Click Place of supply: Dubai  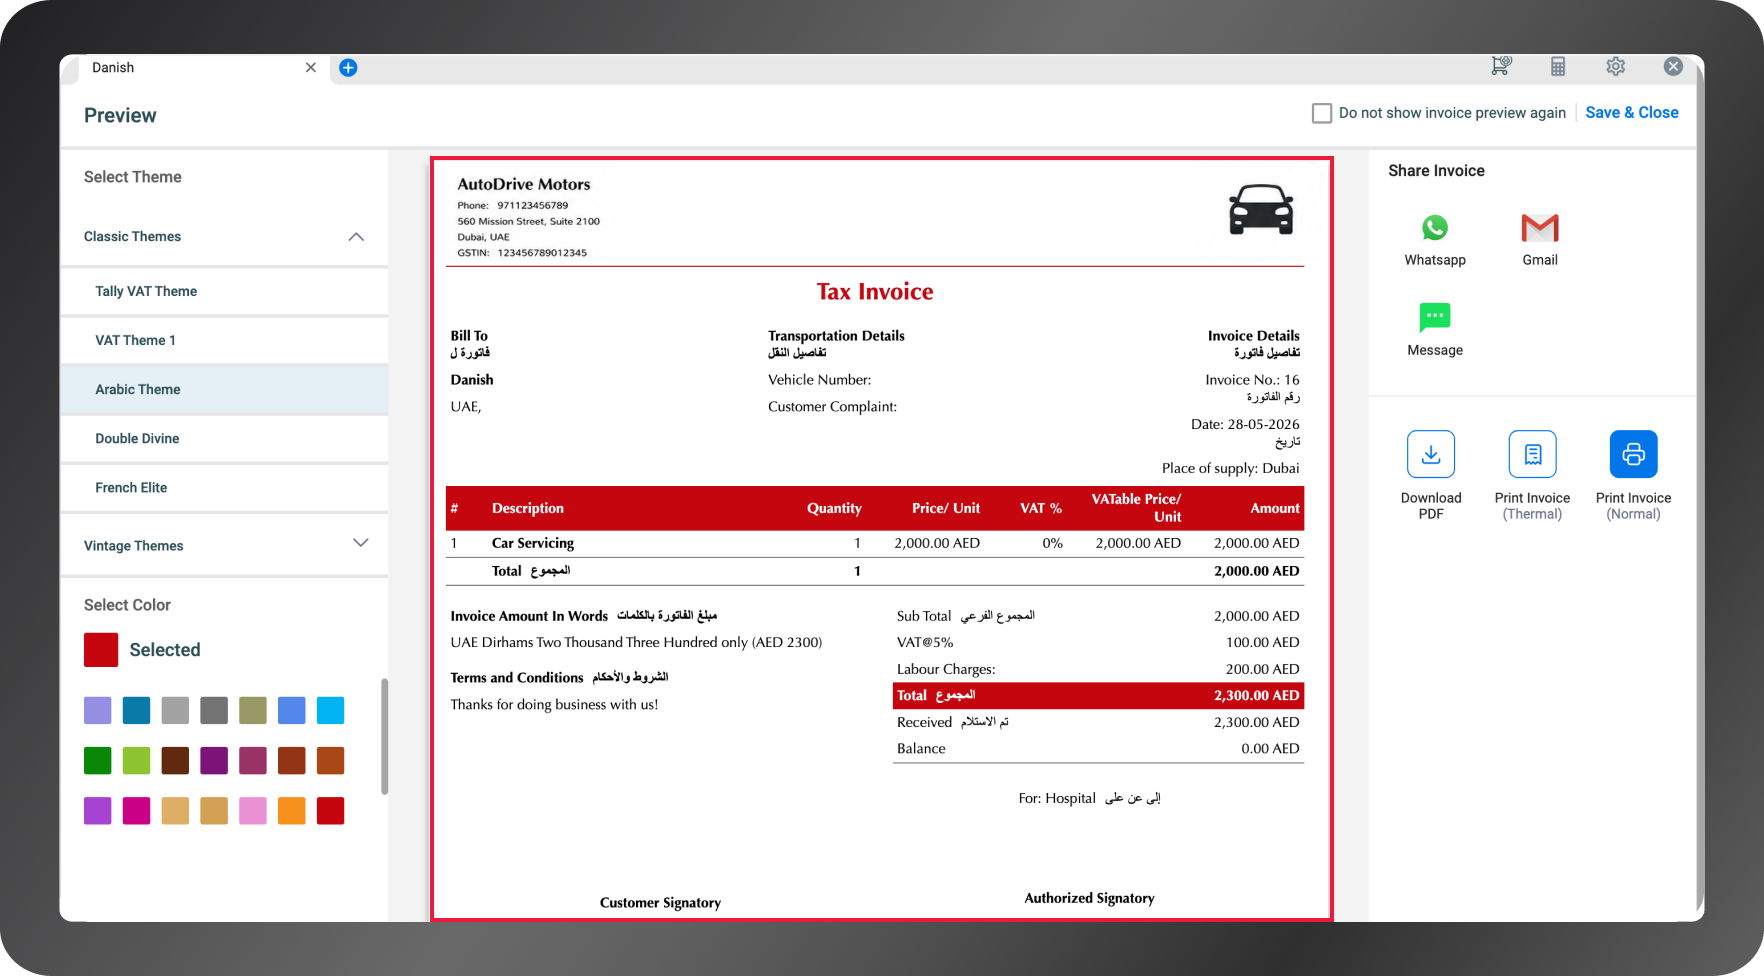pyautogui.click(x=1231, y=468)
